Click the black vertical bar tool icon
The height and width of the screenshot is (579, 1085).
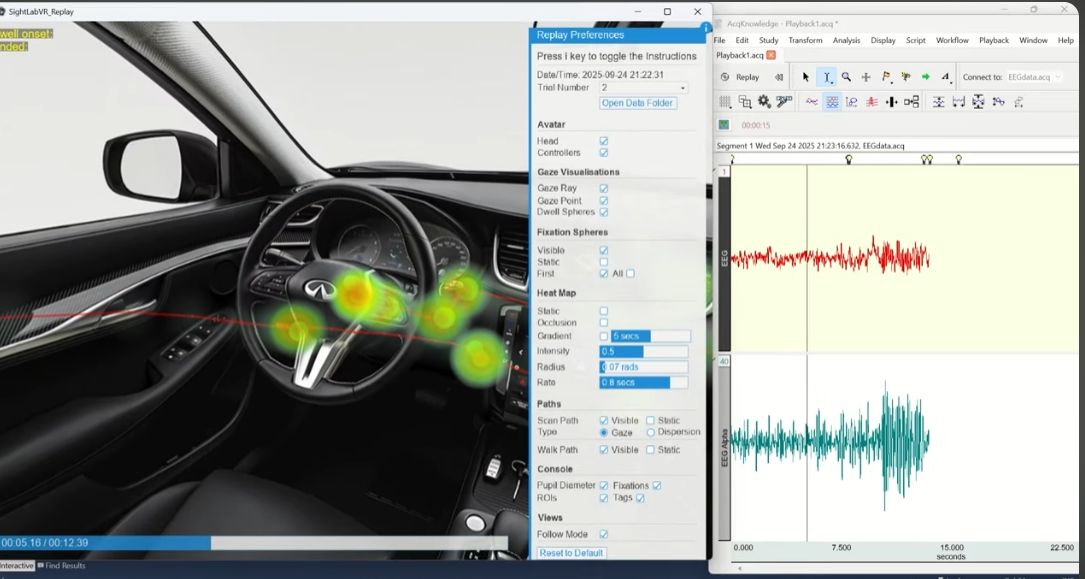click(x=891, y=102)
